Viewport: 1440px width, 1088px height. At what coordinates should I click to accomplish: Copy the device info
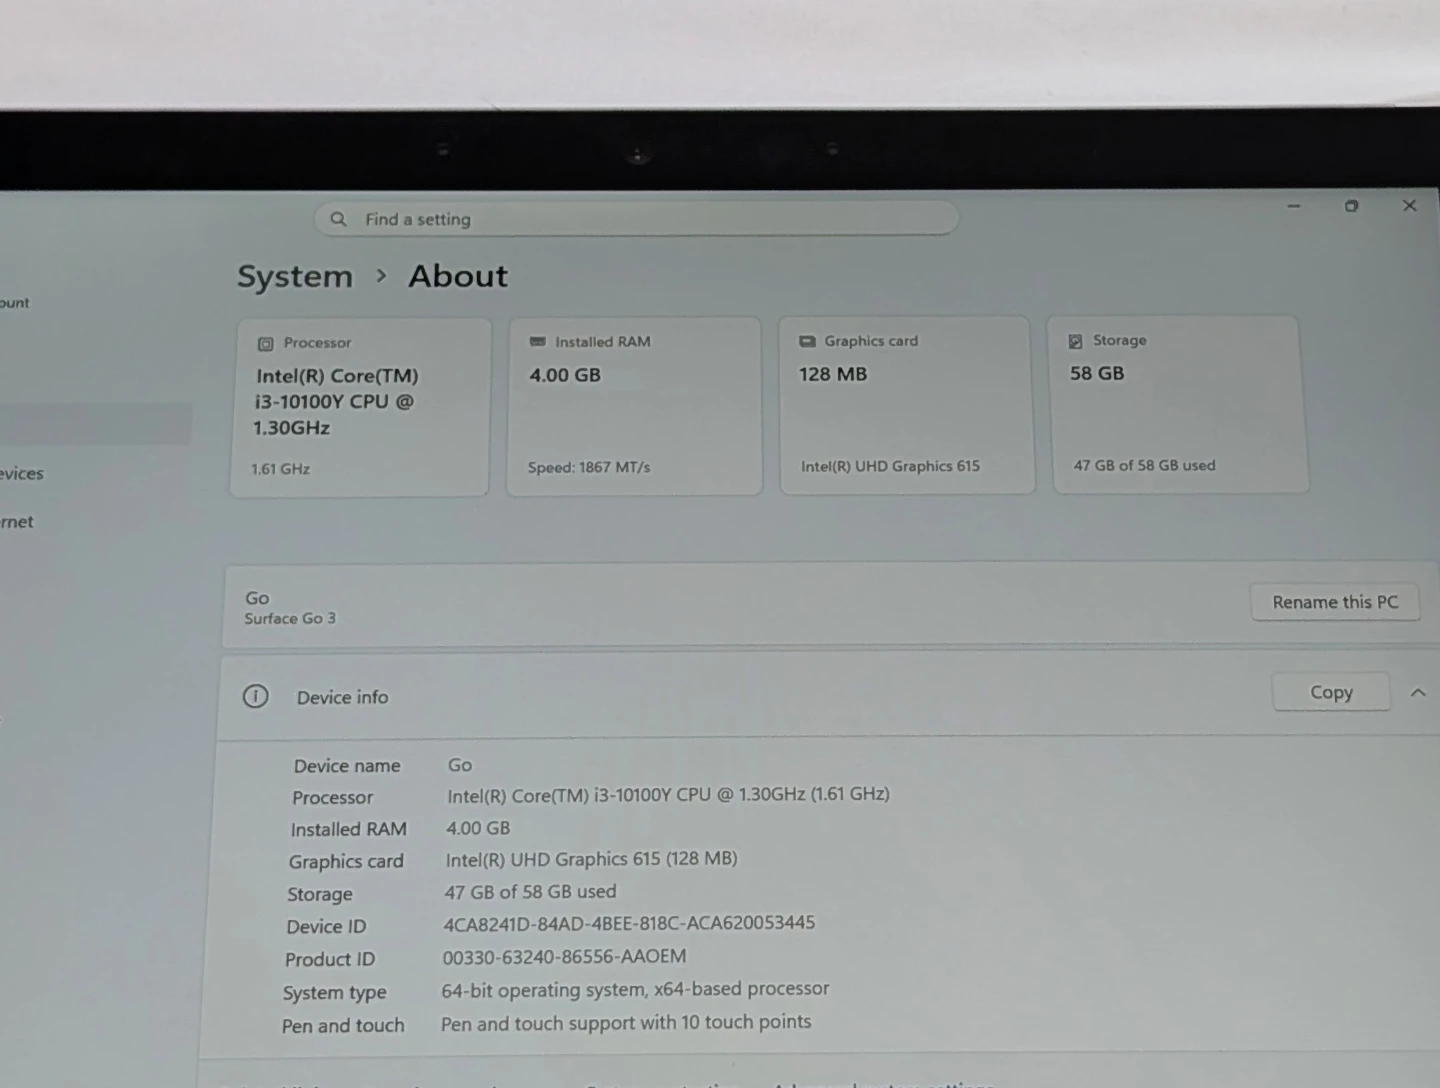[1331, 692]
